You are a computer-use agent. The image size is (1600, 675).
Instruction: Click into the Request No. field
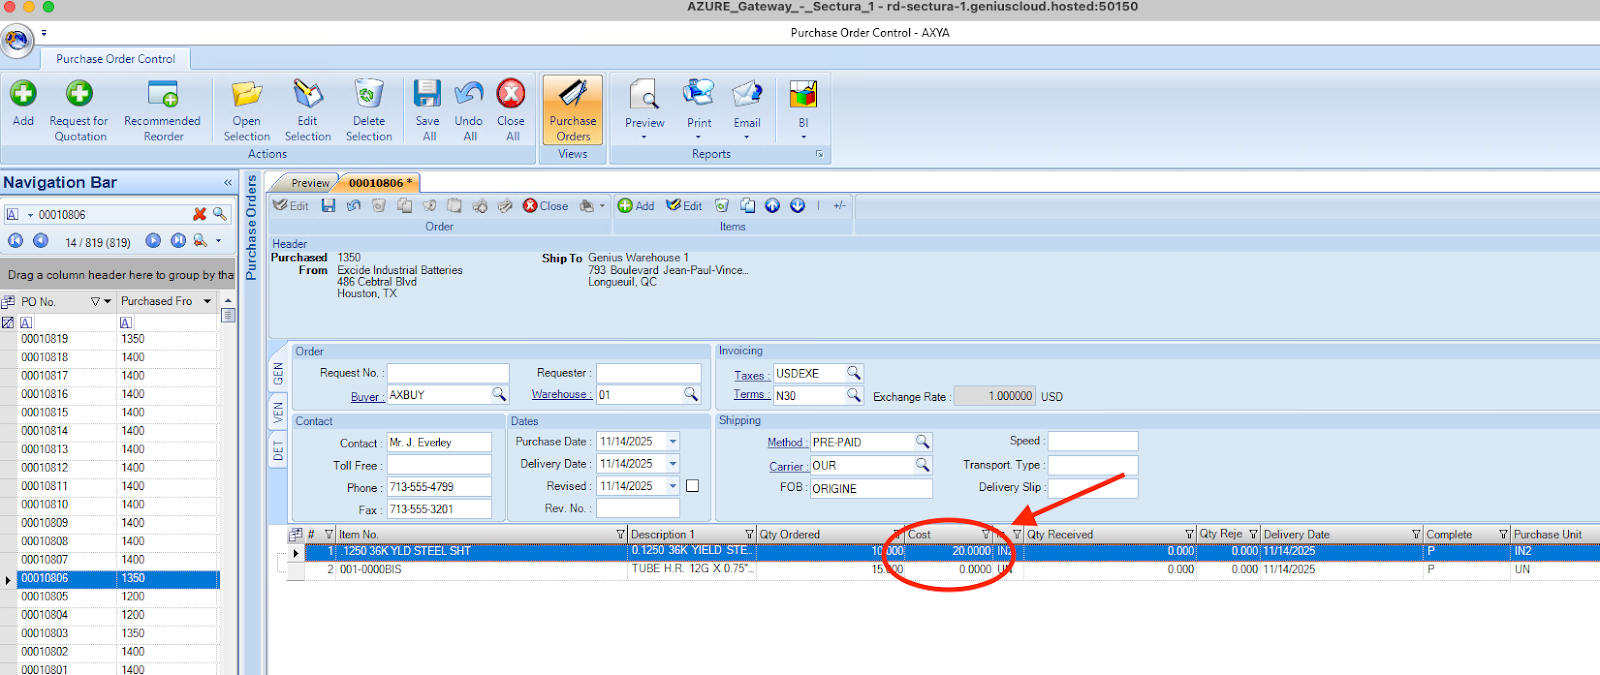pyautogui.click(x=447, y=373)
